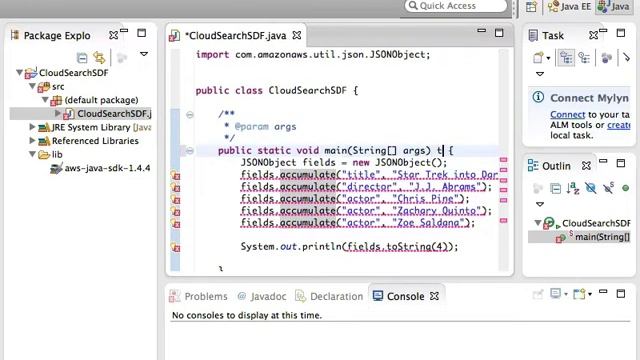Viewport: 640px width, 360px height.
Task: Click code text 'JSONObject fields = new JSONObject();'
Action: click(344, 162)
